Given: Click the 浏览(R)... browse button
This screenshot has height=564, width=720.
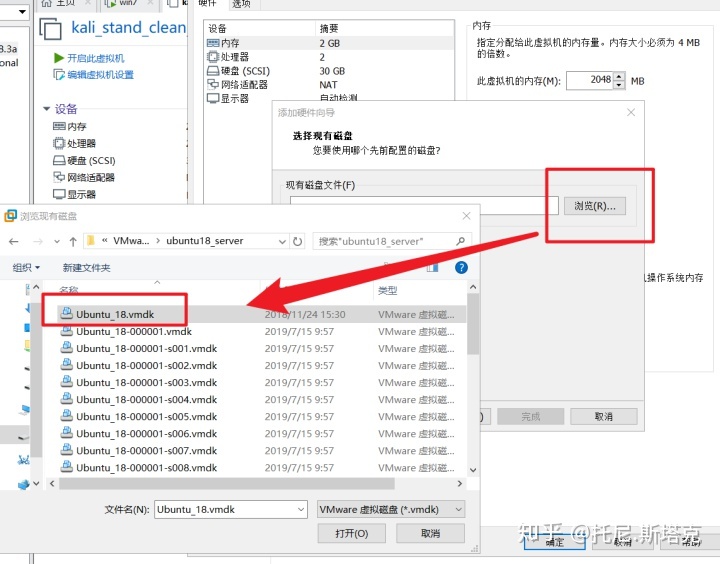Looking at the screenshot, I should [595, 206].
